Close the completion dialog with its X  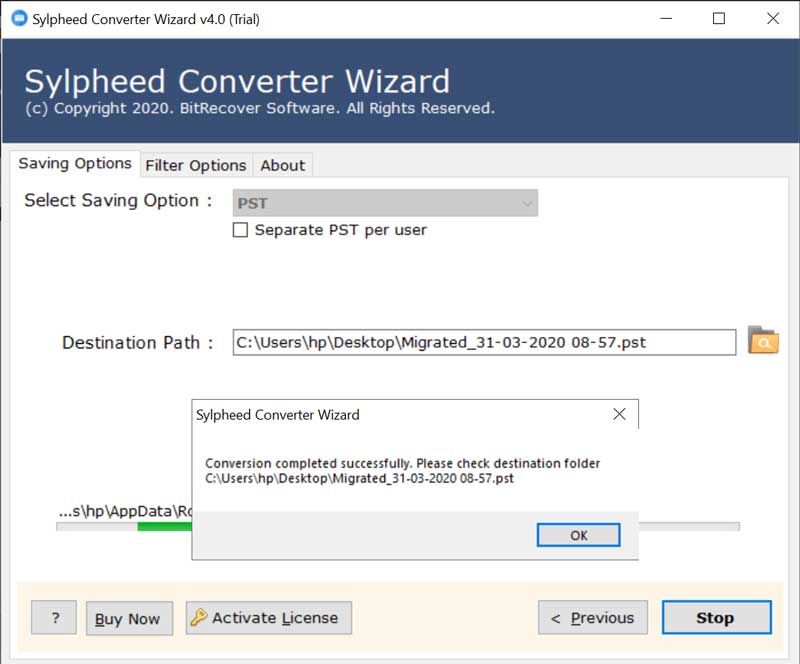(x=619, y=414)
